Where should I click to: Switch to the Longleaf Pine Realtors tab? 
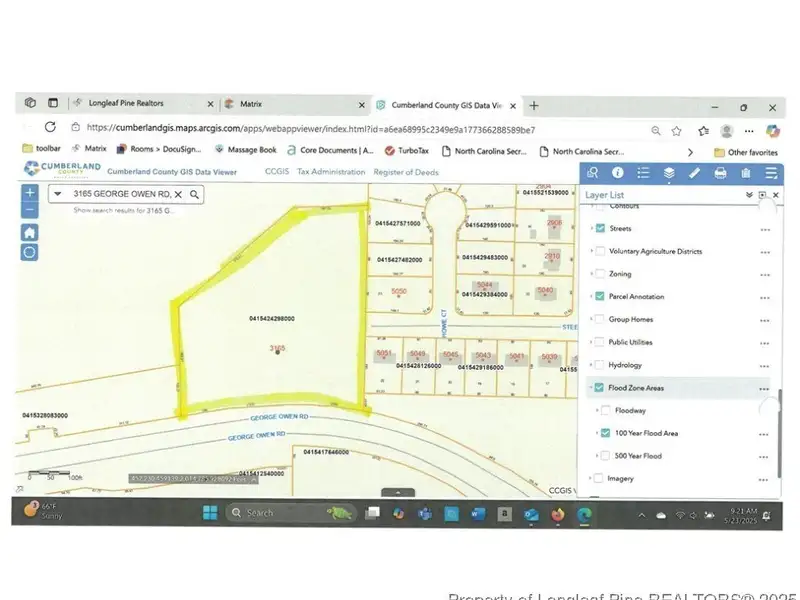coord(125,103)
